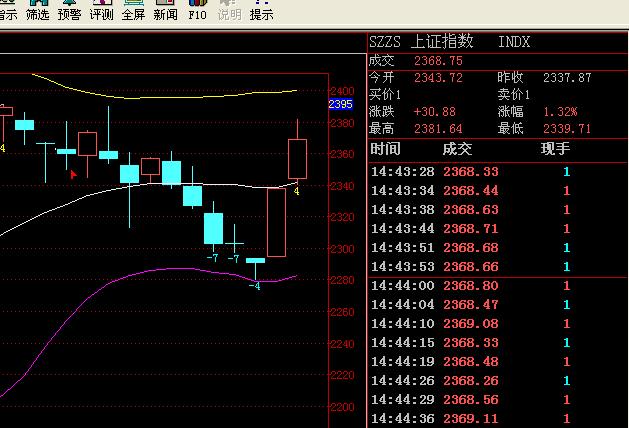Click the F10 company info icon
This screenshot has width=629, height=428.
[x=197, y=11]
